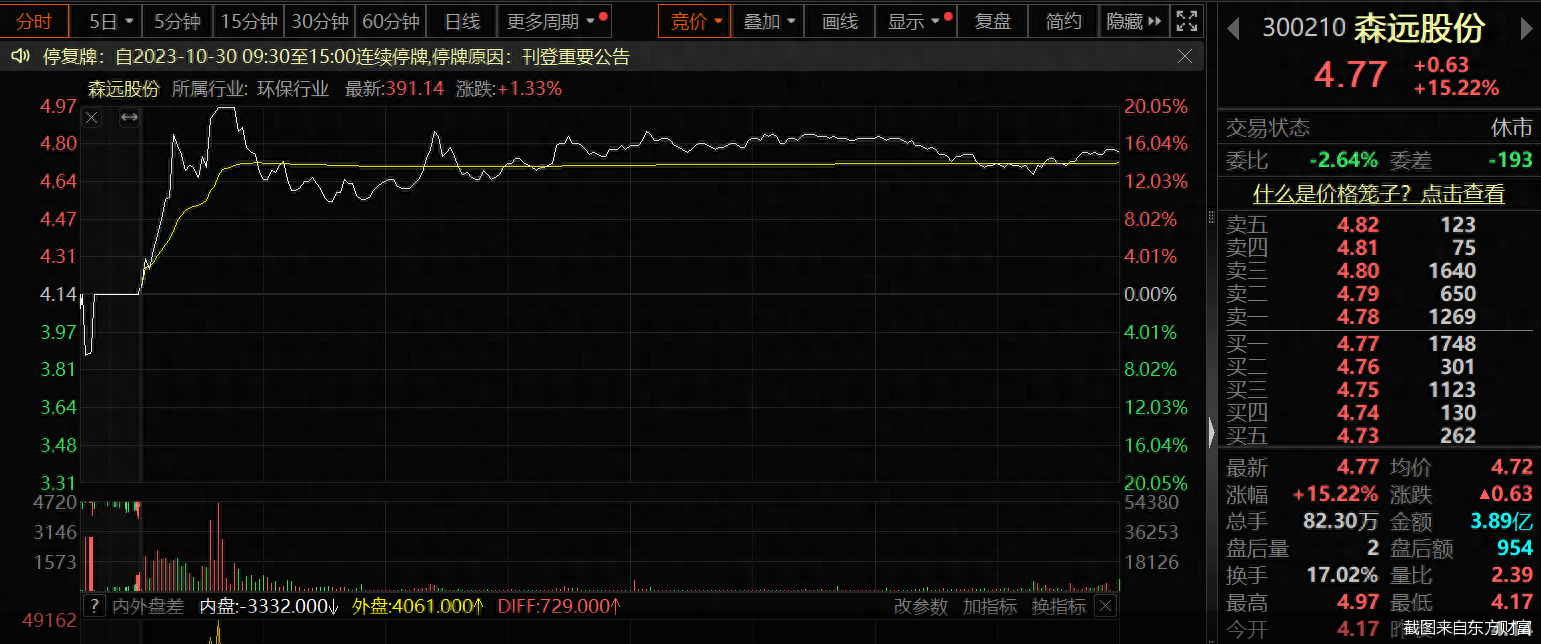Screen dimensions: 1541x644
Task: Toggle the 隐藏 hide panel button
Action: click(x=1134, y=21)
